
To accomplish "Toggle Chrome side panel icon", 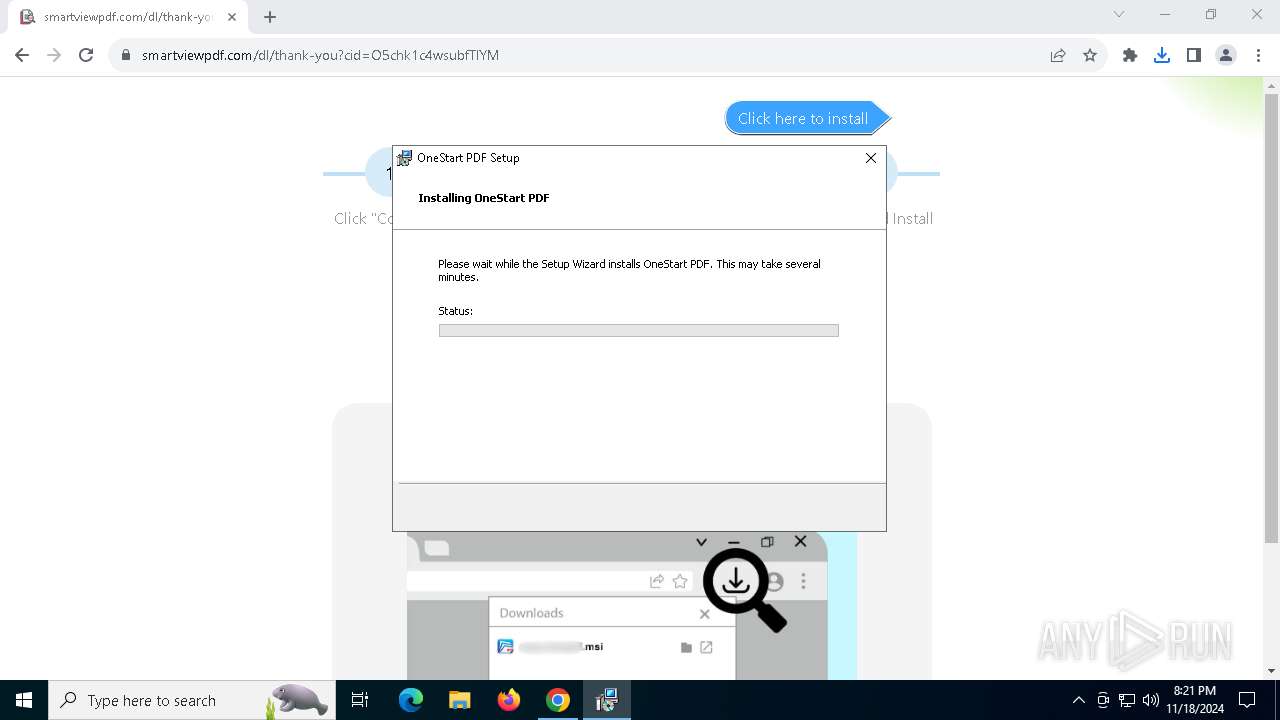I will click(x=1194, y=55).
